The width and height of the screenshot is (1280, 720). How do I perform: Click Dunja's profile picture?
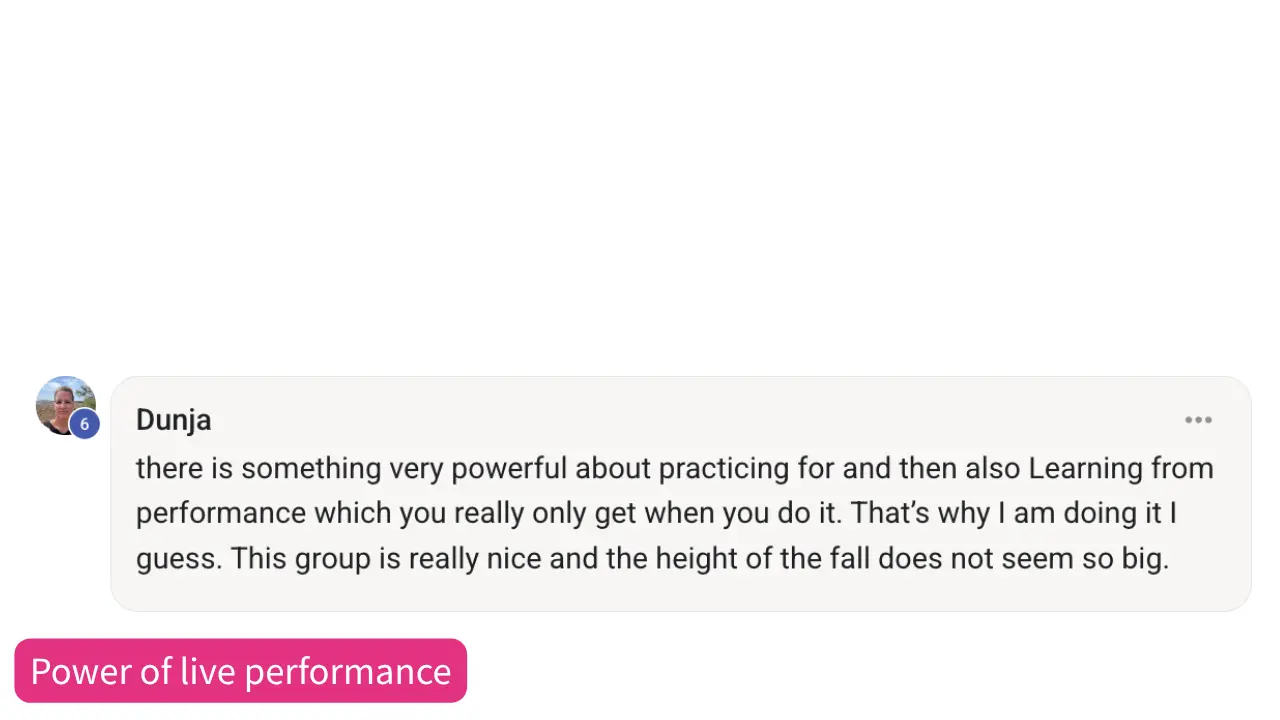pos(62,402)
